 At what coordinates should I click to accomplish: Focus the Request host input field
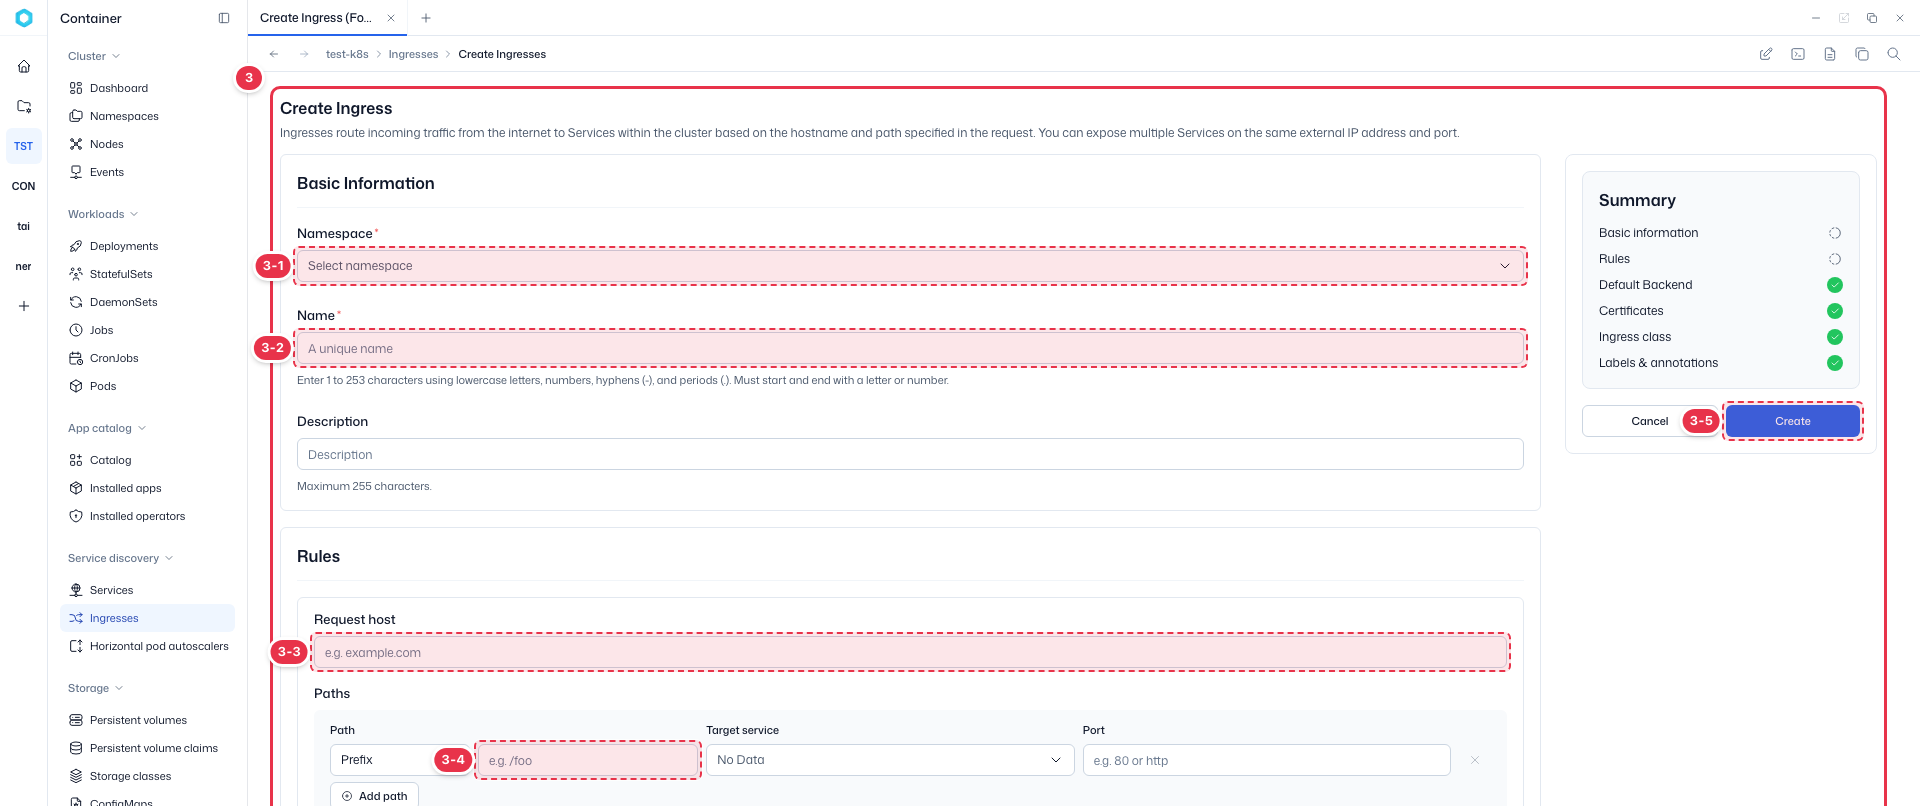coord(910,652)
